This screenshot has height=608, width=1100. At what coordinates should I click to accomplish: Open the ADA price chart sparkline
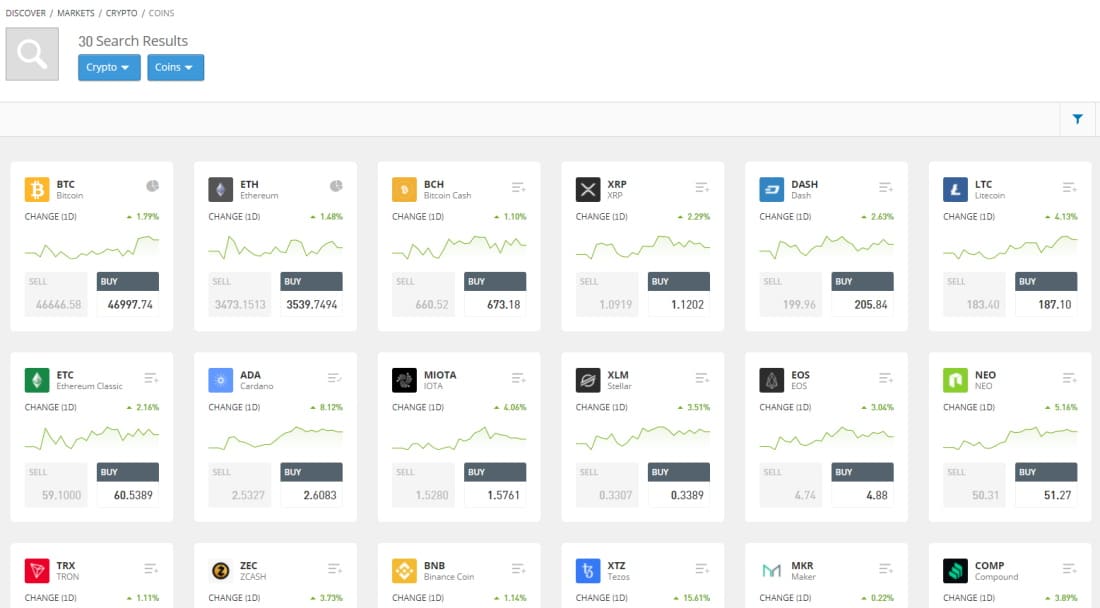[x=276, y=438]
